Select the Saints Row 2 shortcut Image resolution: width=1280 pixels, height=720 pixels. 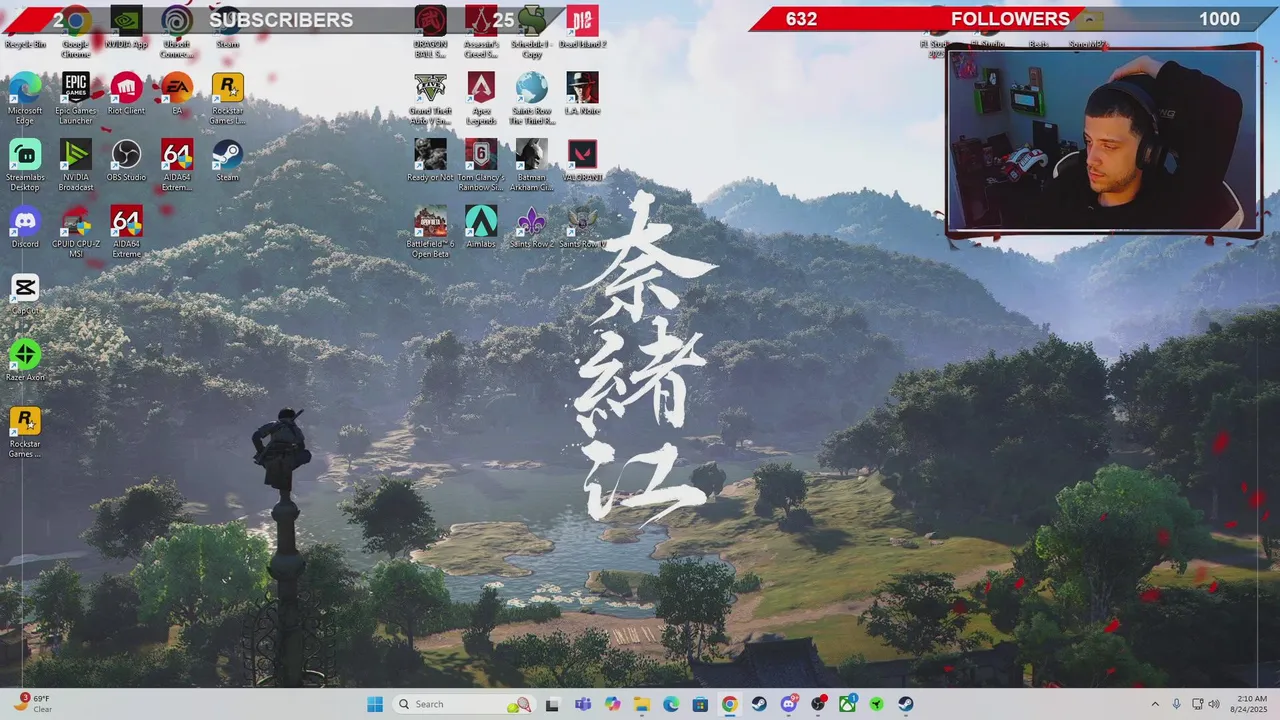[531, 228]
